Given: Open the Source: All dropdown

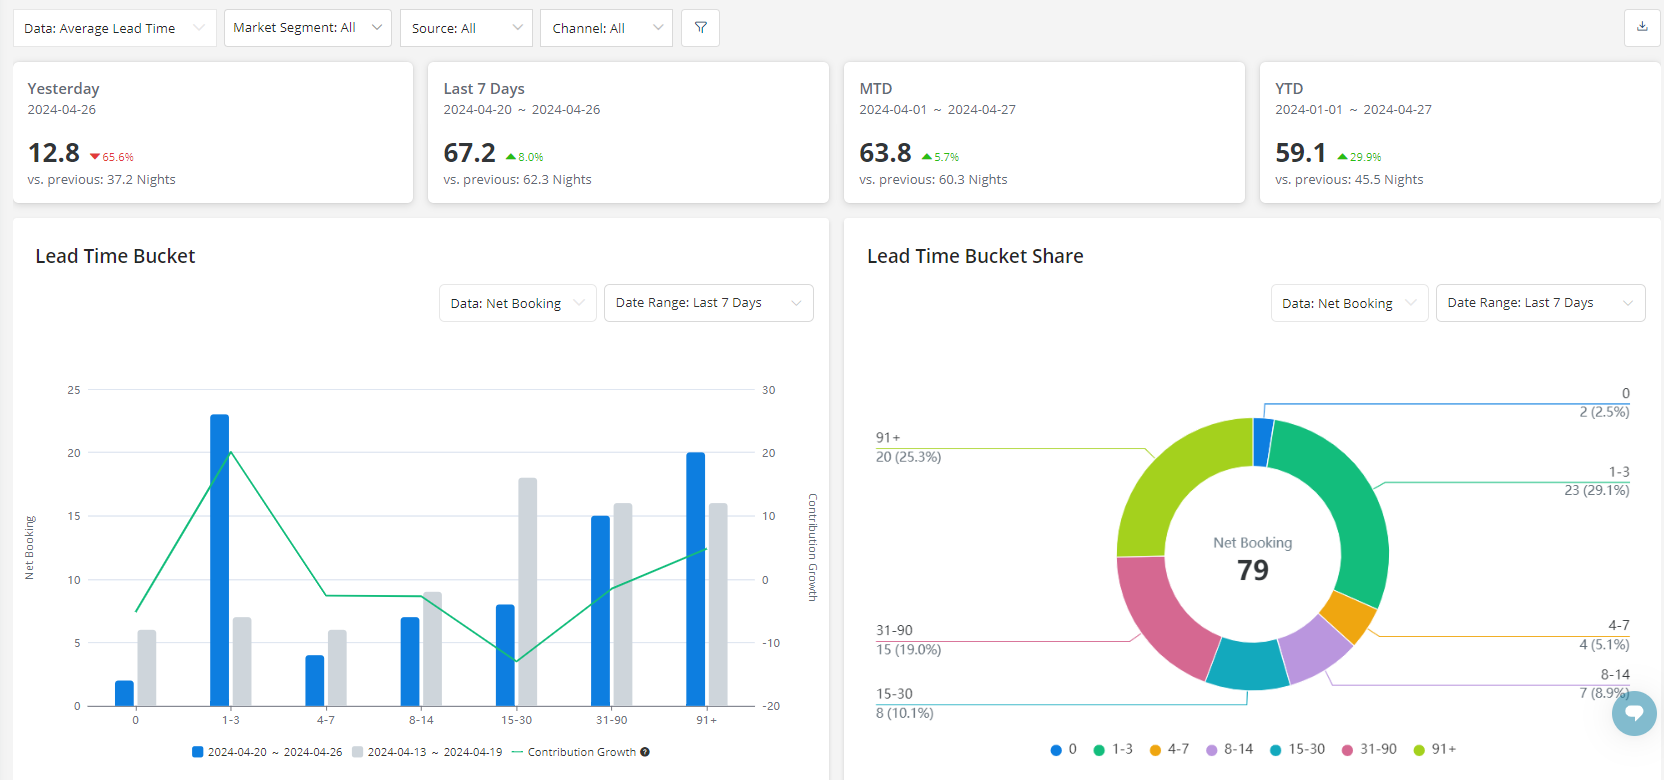Looking at the screenshot, I should point(467,28).
